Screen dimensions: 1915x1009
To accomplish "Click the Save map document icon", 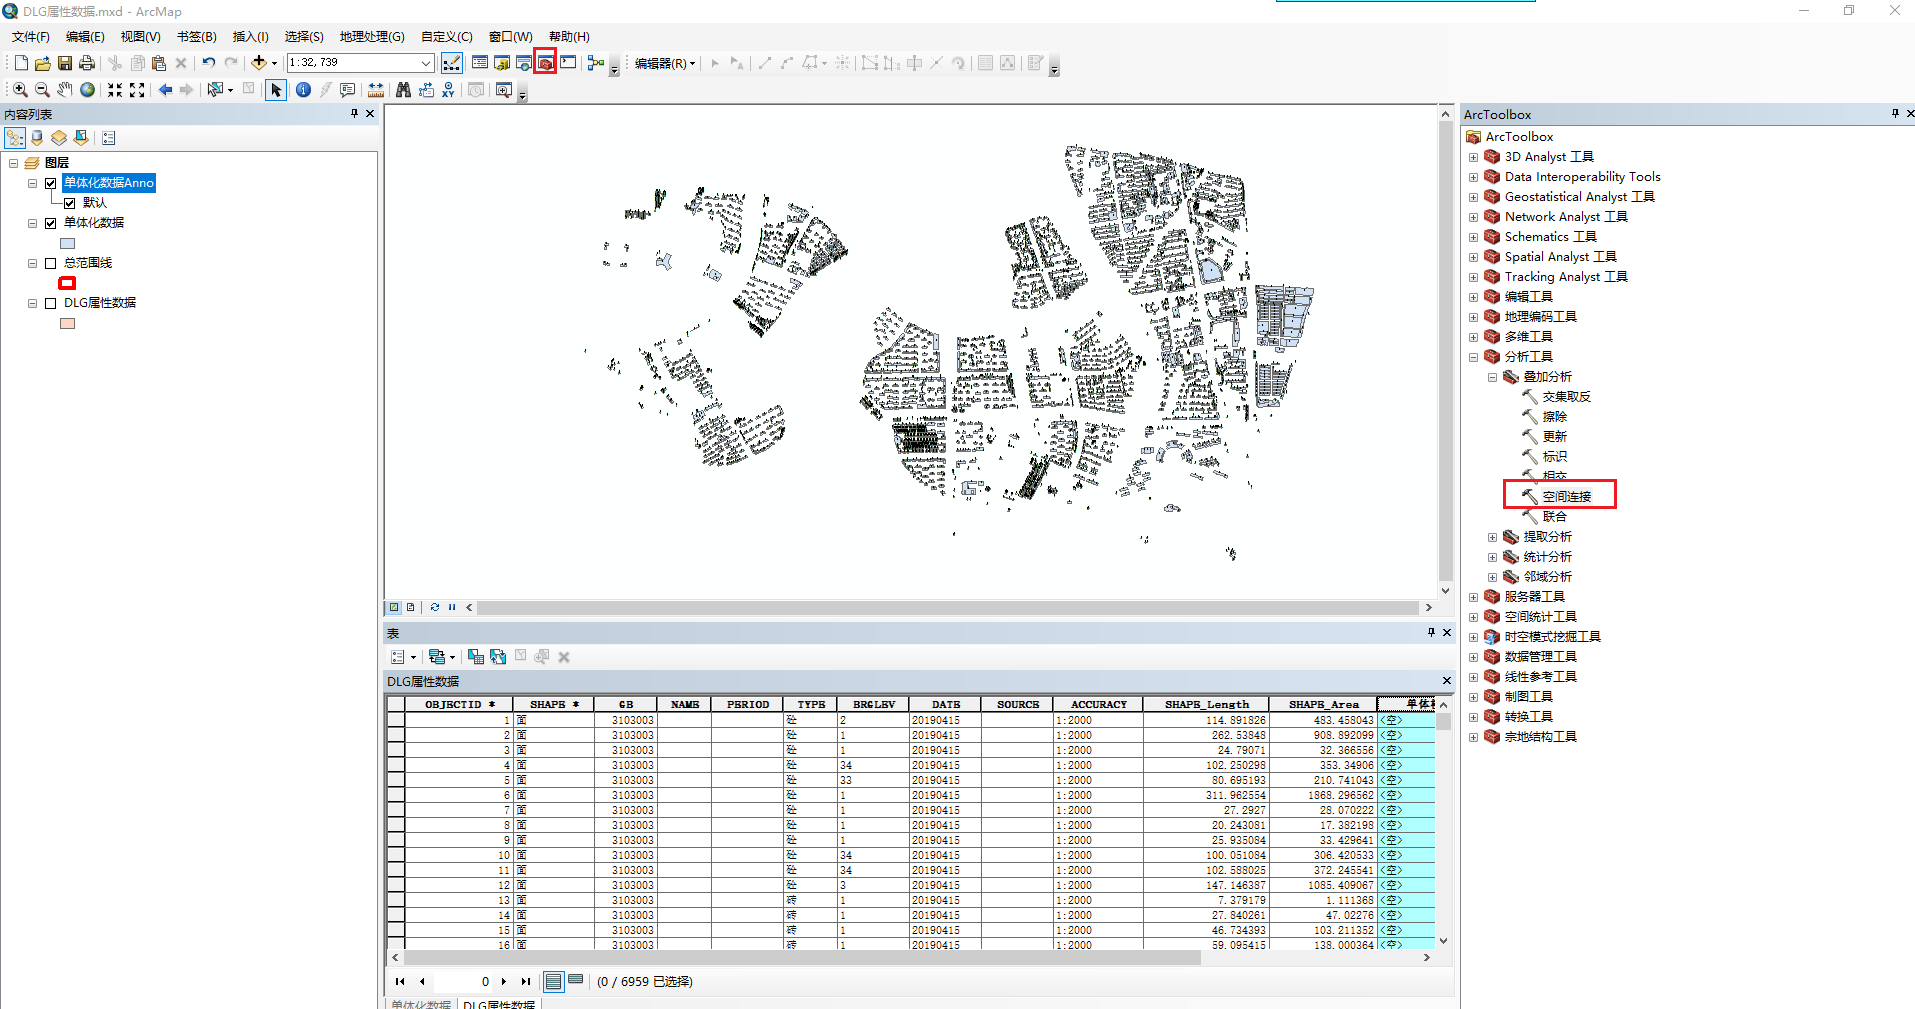I will point(65,63).
